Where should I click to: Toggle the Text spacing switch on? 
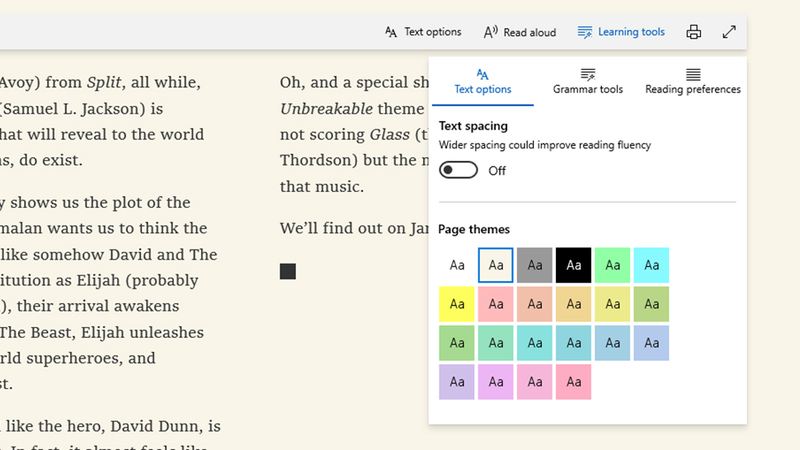(458, 170)
